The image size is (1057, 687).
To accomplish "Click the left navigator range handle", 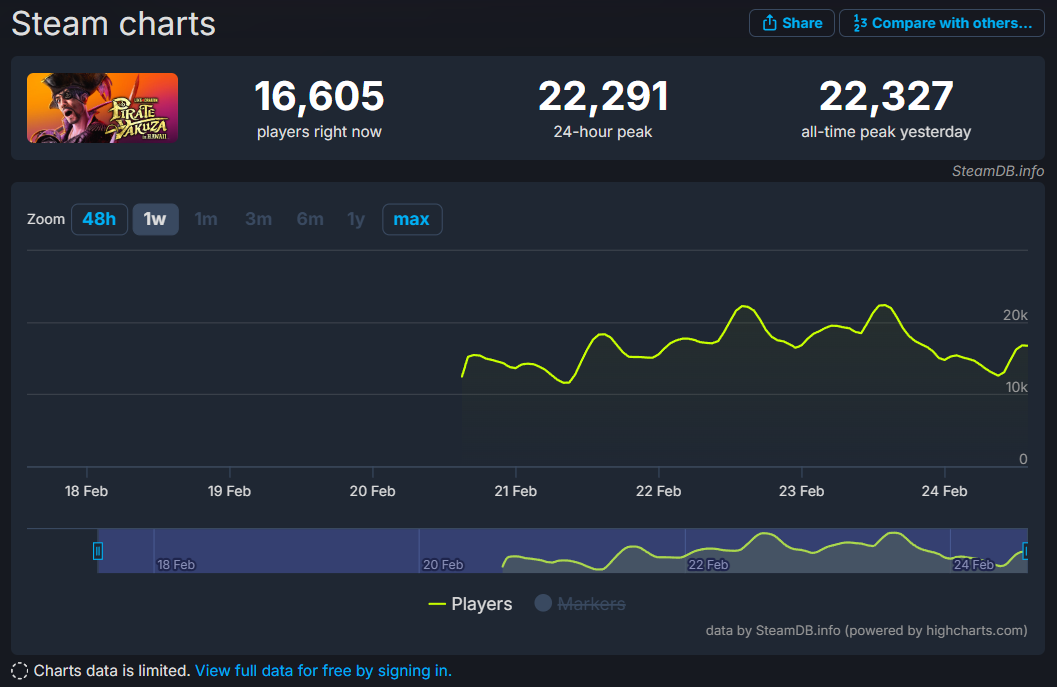I will point(98,550).
